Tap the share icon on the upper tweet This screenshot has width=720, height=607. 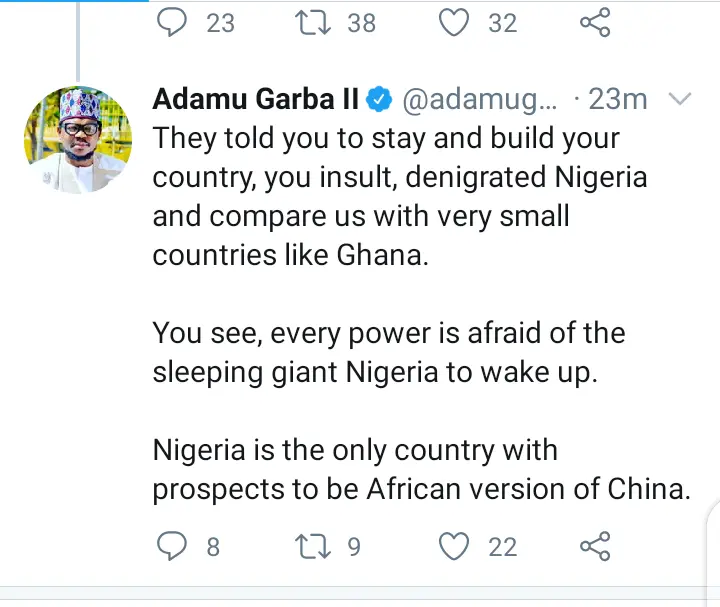pos(595,22)
